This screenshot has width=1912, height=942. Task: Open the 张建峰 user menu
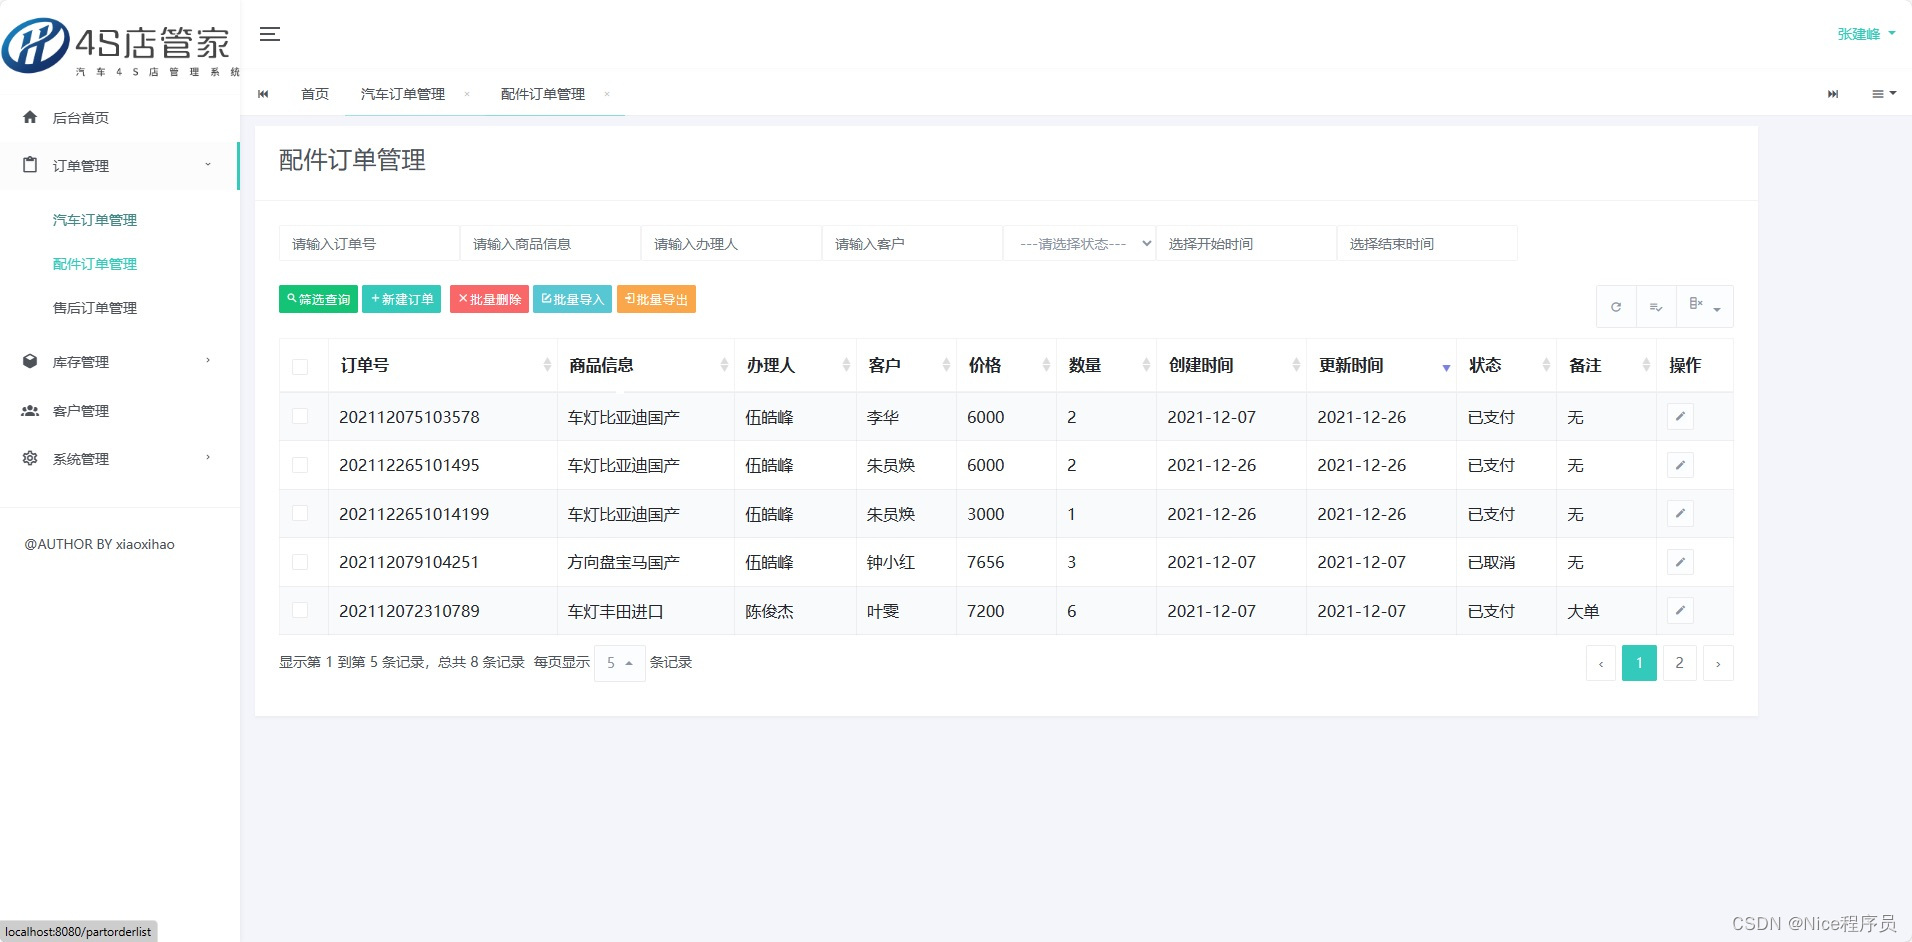coord(1866,34)
